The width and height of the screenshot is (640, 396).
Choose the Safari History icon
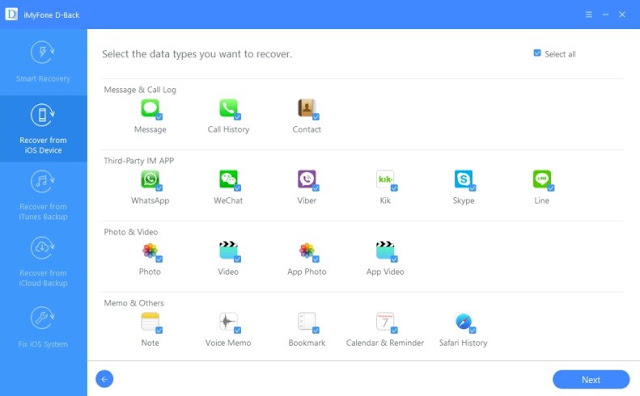(x=464, y=322)
